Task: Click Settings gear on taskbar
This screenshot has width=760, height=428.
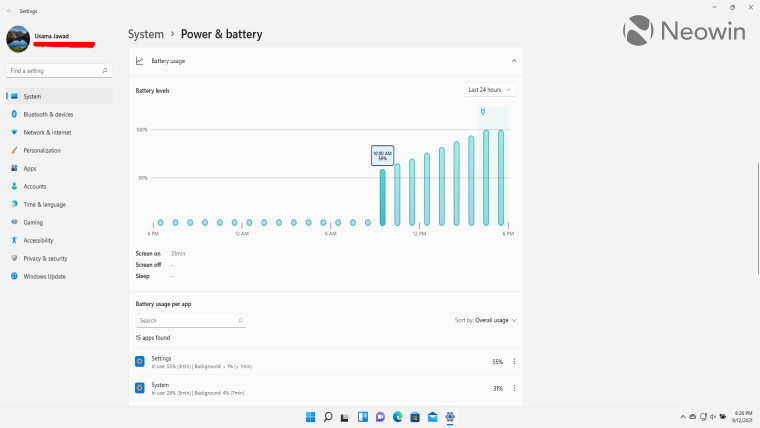Action: pyautogui.click(x=450, y=417)
